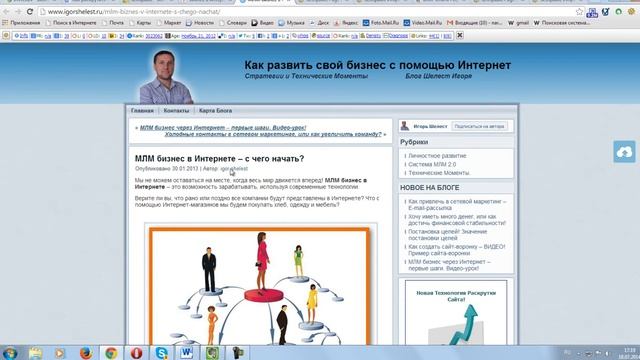Open Firefox from the taskbar
The width and height of the screenshot is (640, 360).
[x=85, y=353]
